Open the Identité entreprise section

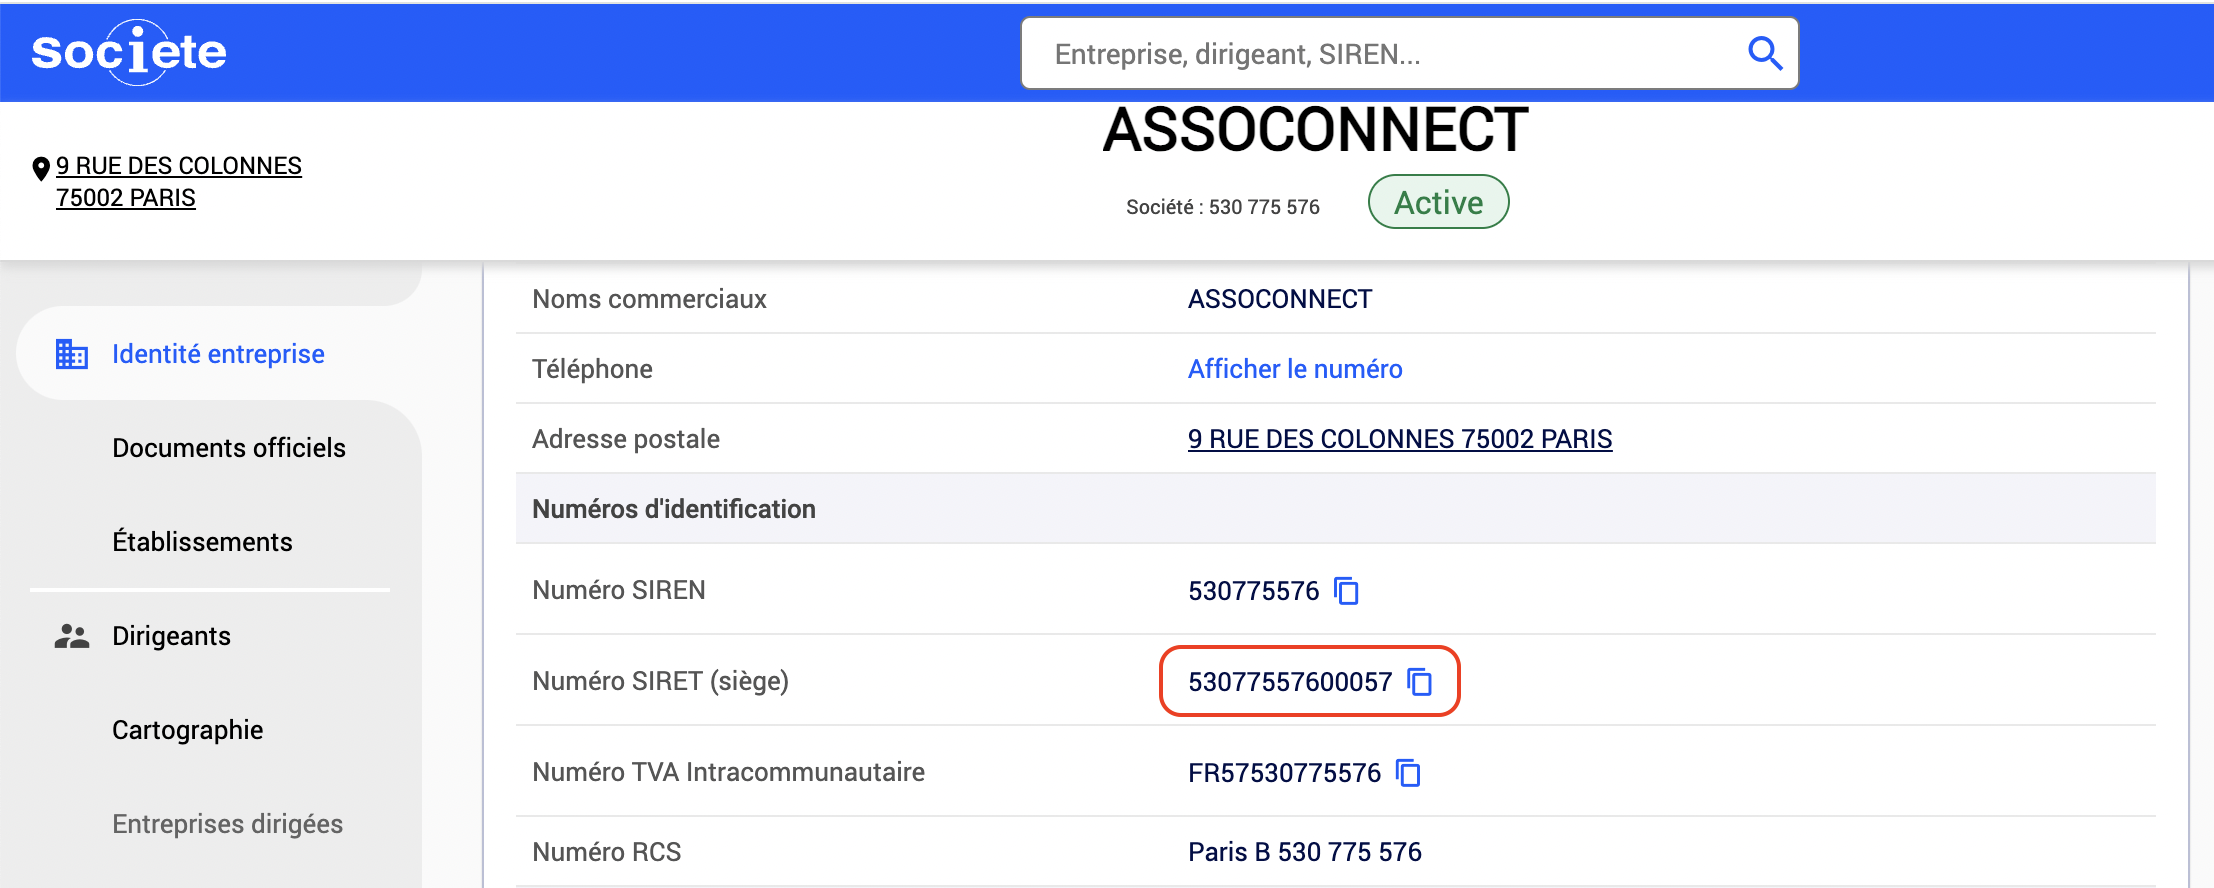[x=218, y=354]
